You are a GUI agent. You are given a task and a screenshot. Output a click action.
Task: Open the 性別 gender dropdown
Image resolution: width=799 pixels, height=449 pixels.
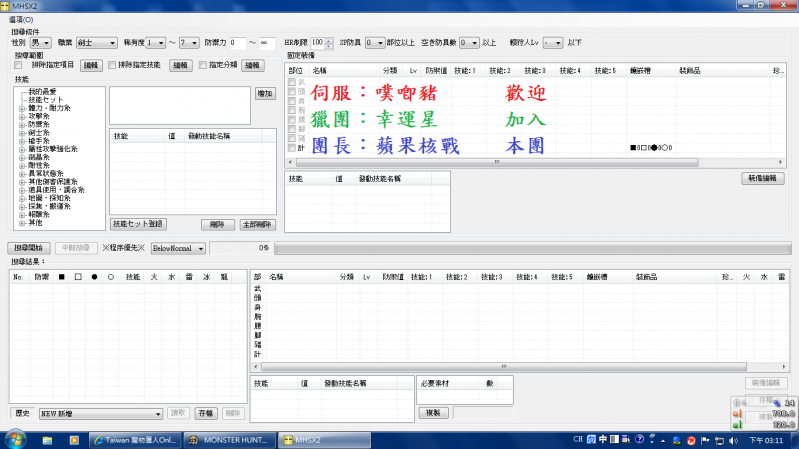(x=40, y=43)
